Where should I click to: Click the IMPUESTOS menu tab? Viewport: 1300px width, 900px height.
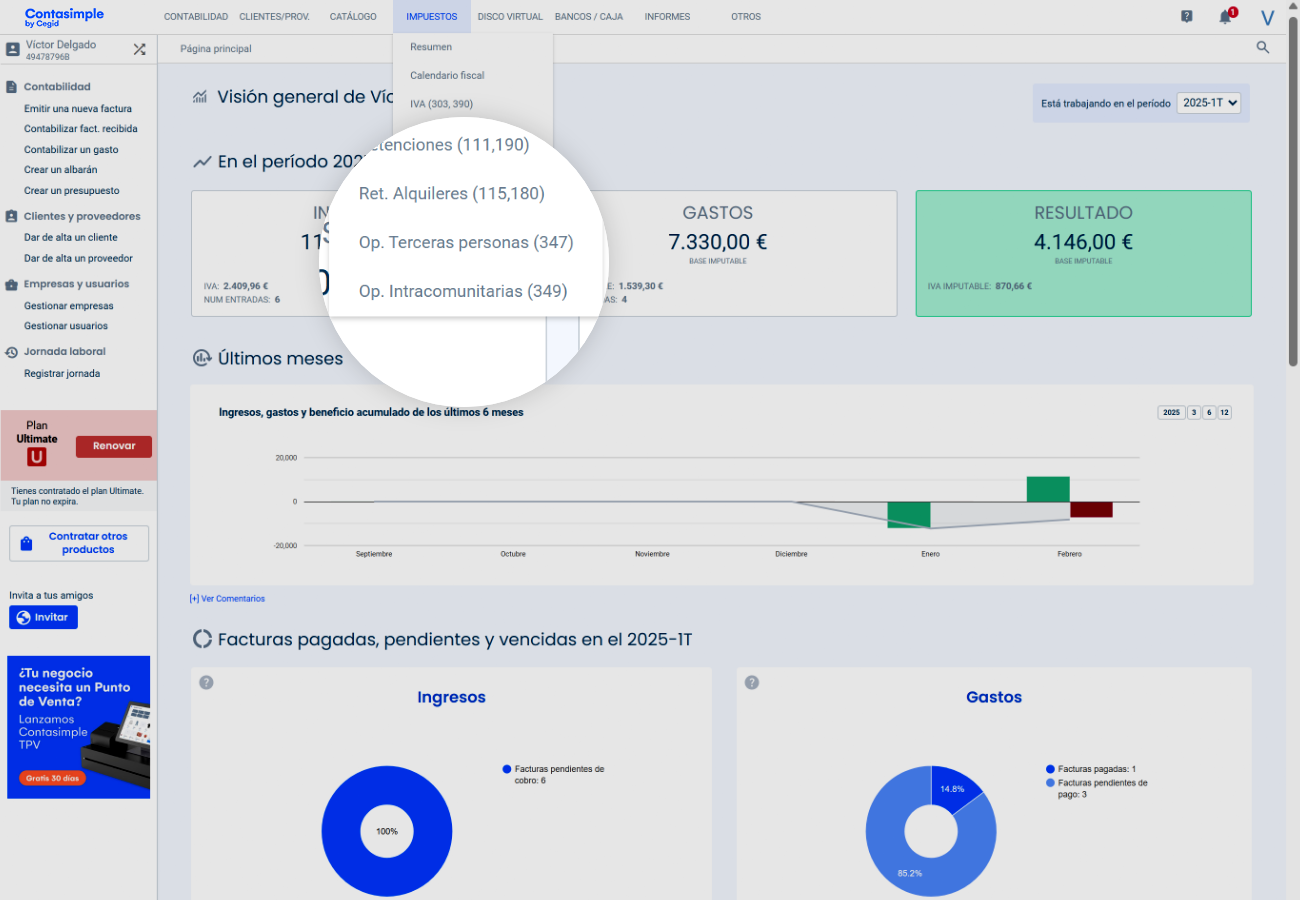(x=432, y=17)
